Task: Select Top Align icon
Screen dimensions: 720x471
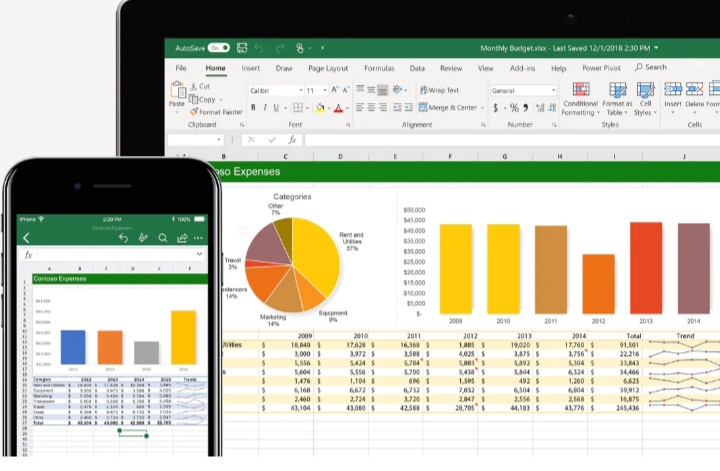Action: pos(360,90)
